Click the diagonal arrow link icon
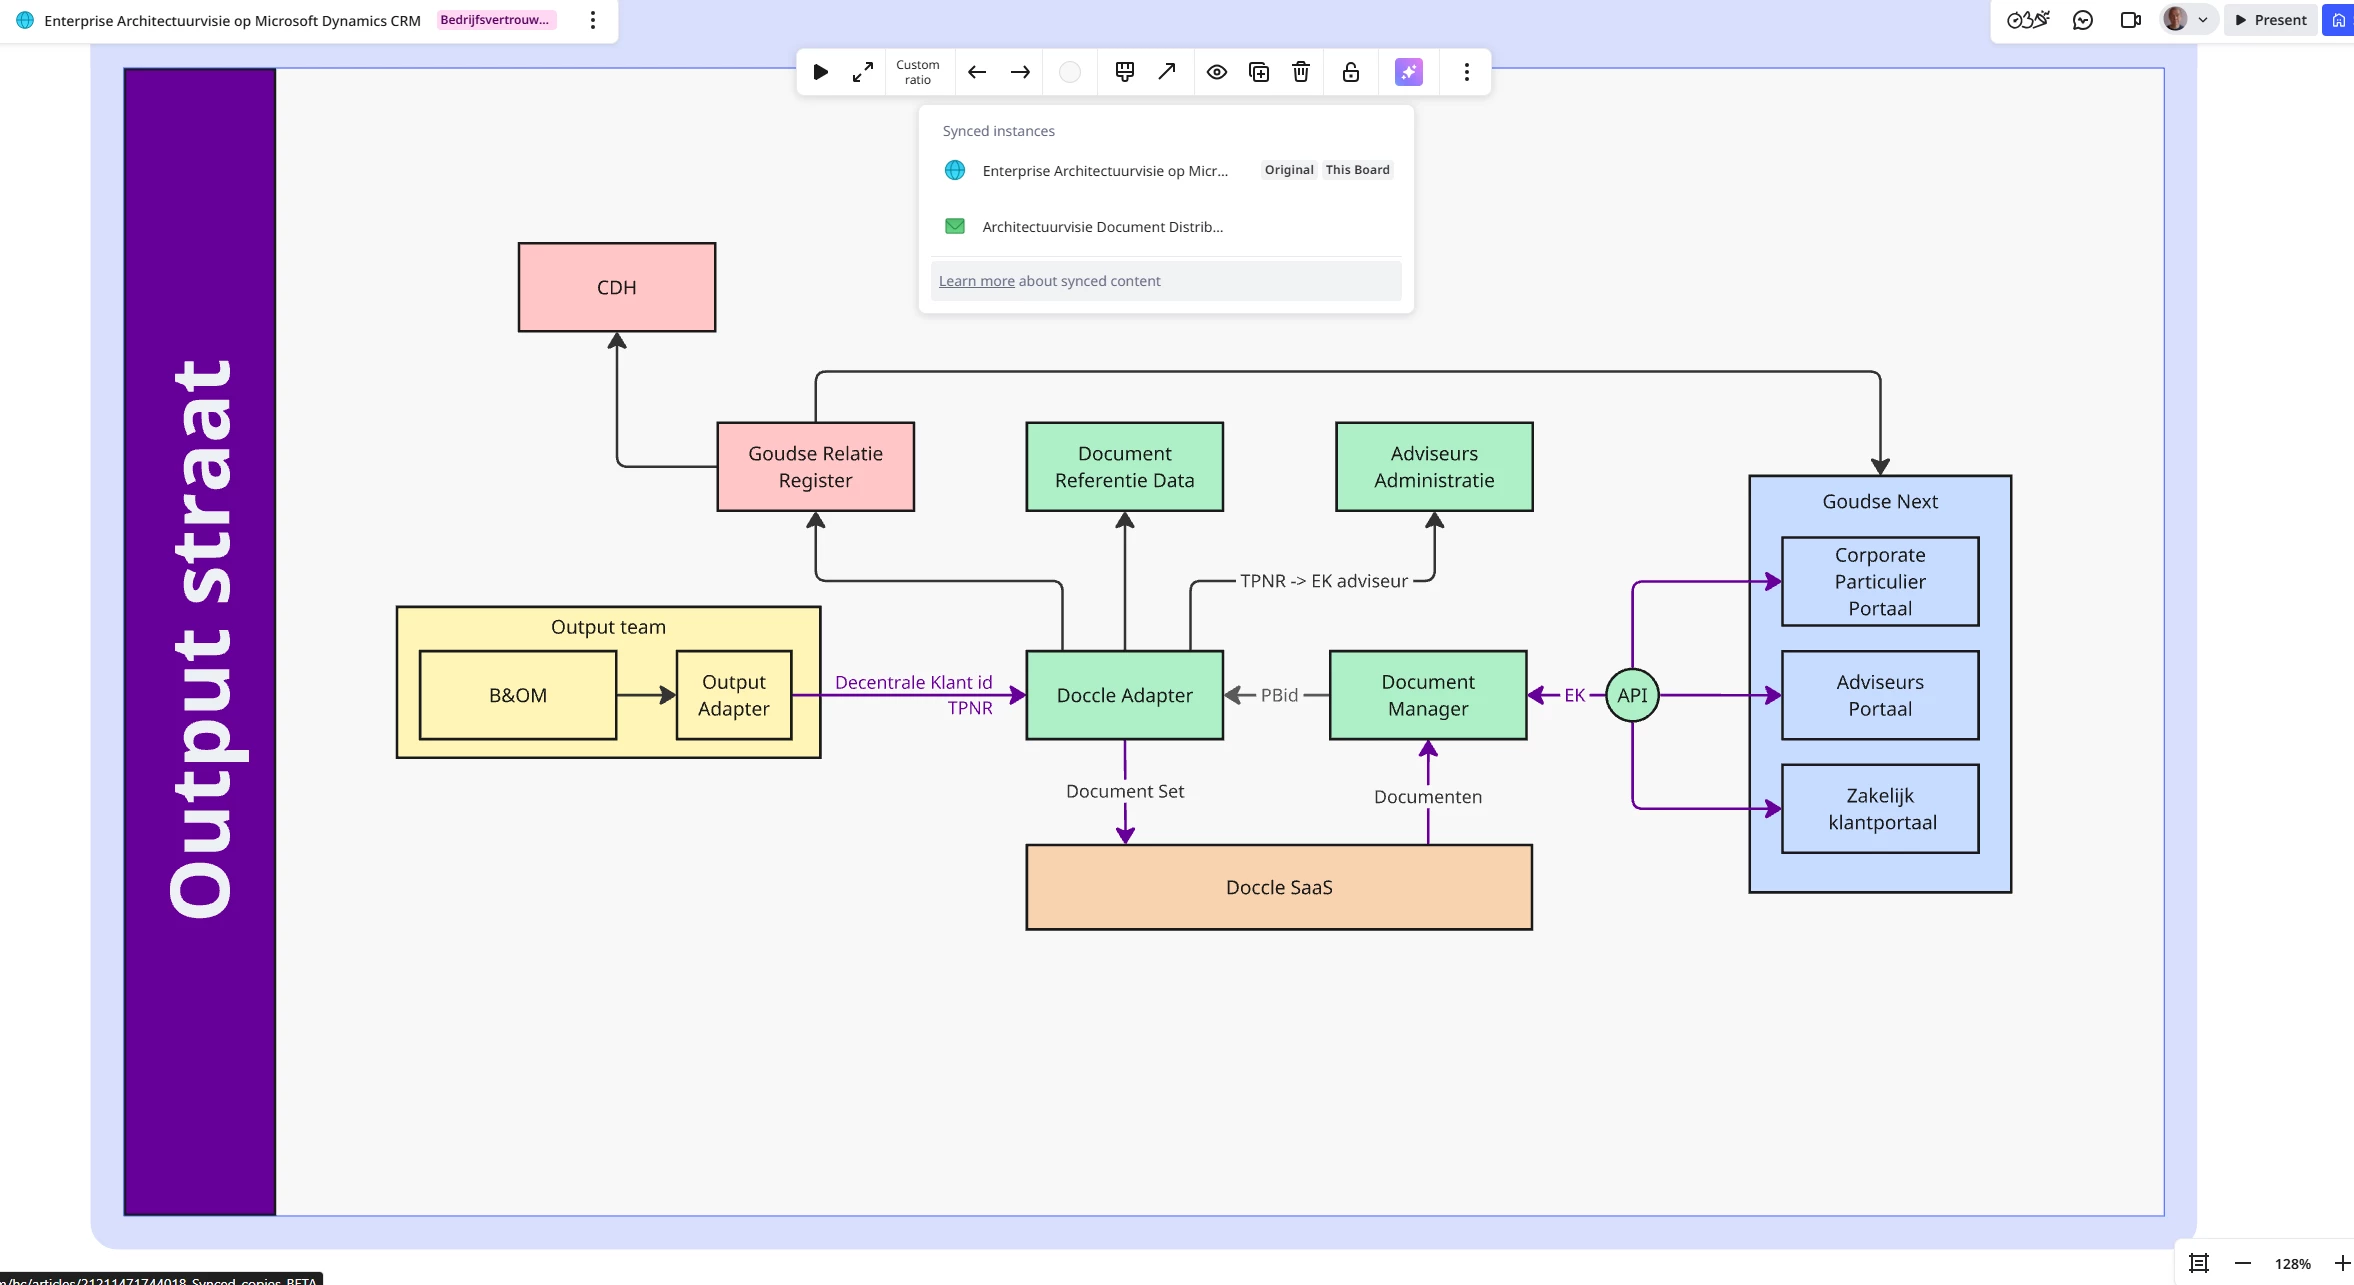Screen dimensions: 2354x1285 click(1166, 72)
